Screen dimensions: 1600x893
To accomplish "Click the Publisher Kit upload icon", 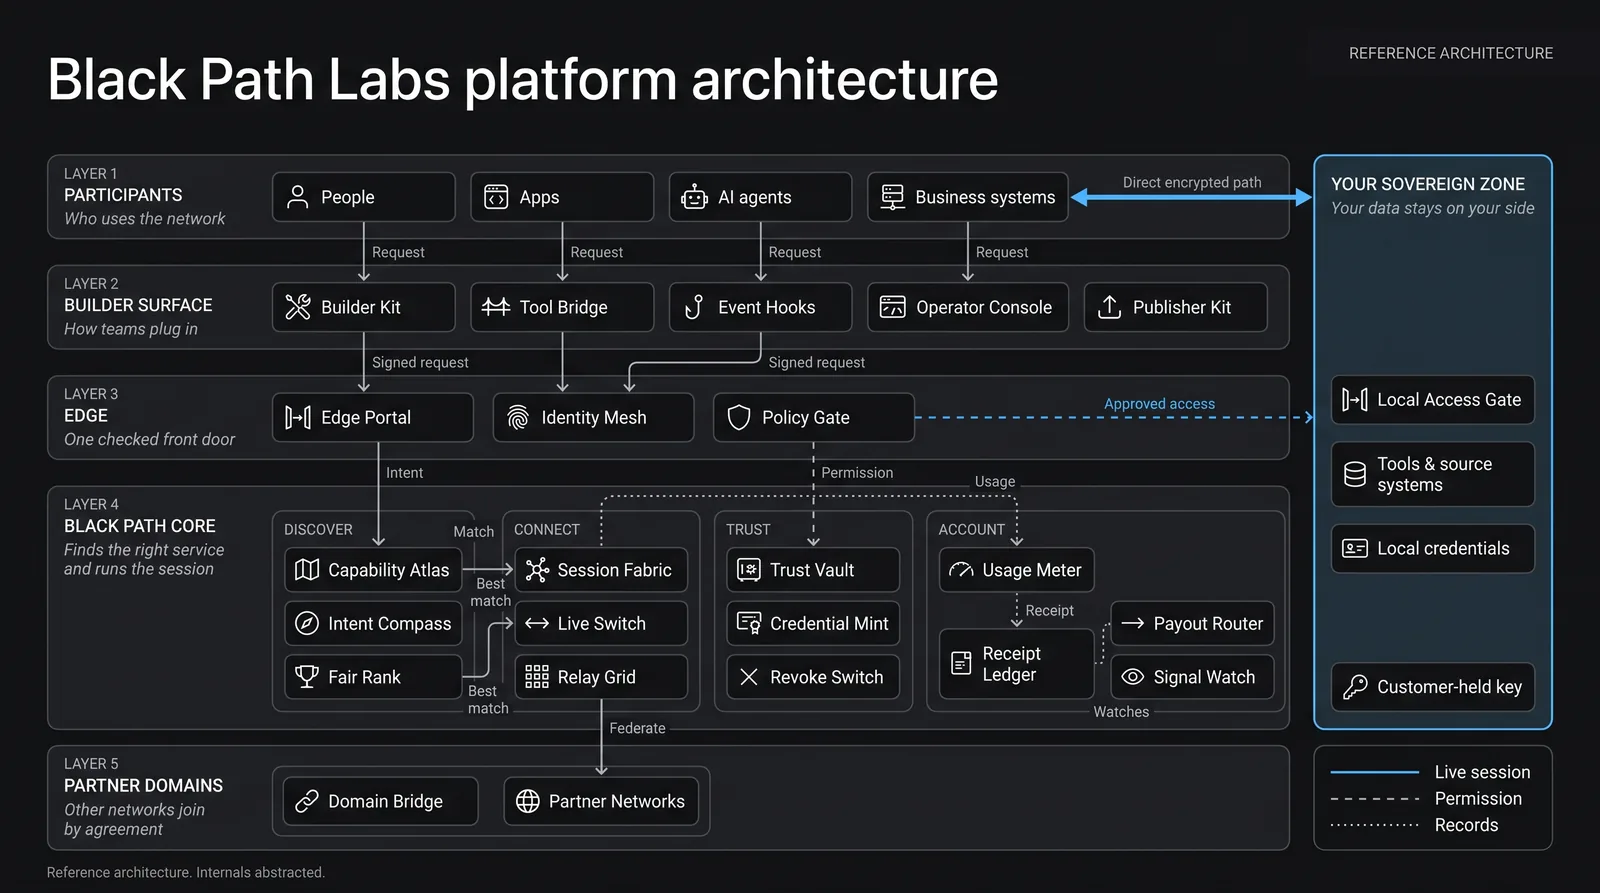I will pyautogui.click(x=1109, y=307).
